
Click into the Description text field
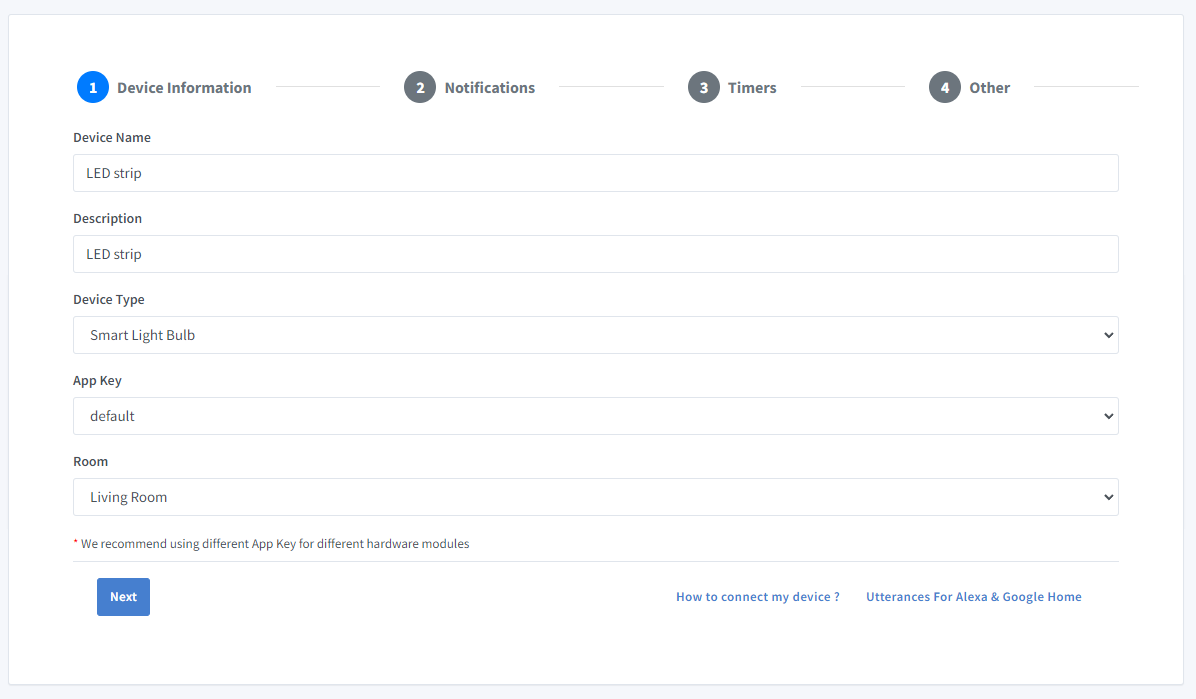[x=595, y=254]
